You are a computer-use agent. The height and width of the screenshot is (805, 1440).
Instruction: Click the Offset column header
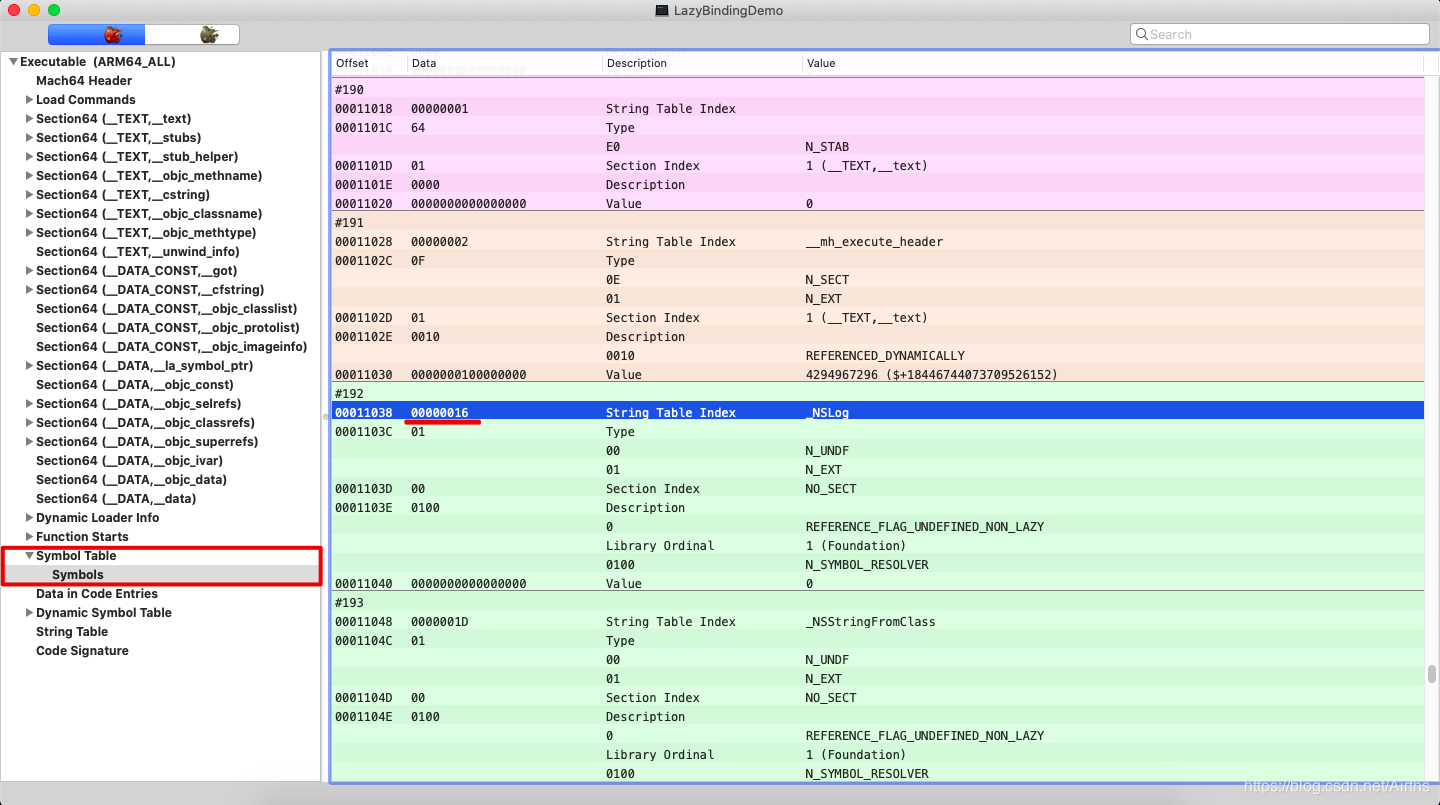[369, 63]
